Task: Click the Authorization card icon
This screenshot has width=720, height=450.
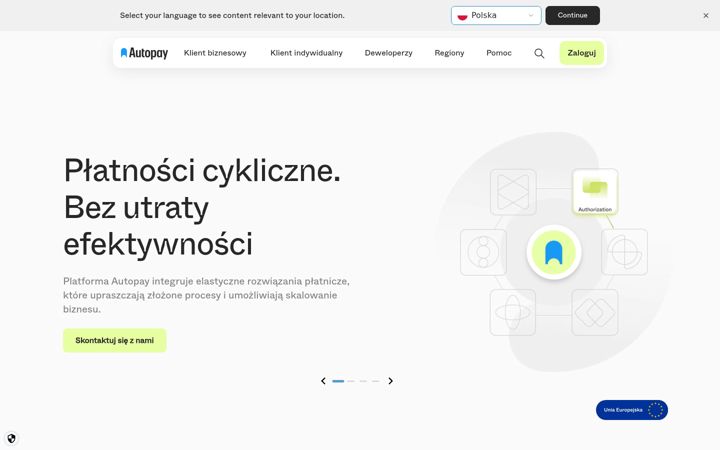Action: [595, 191]
